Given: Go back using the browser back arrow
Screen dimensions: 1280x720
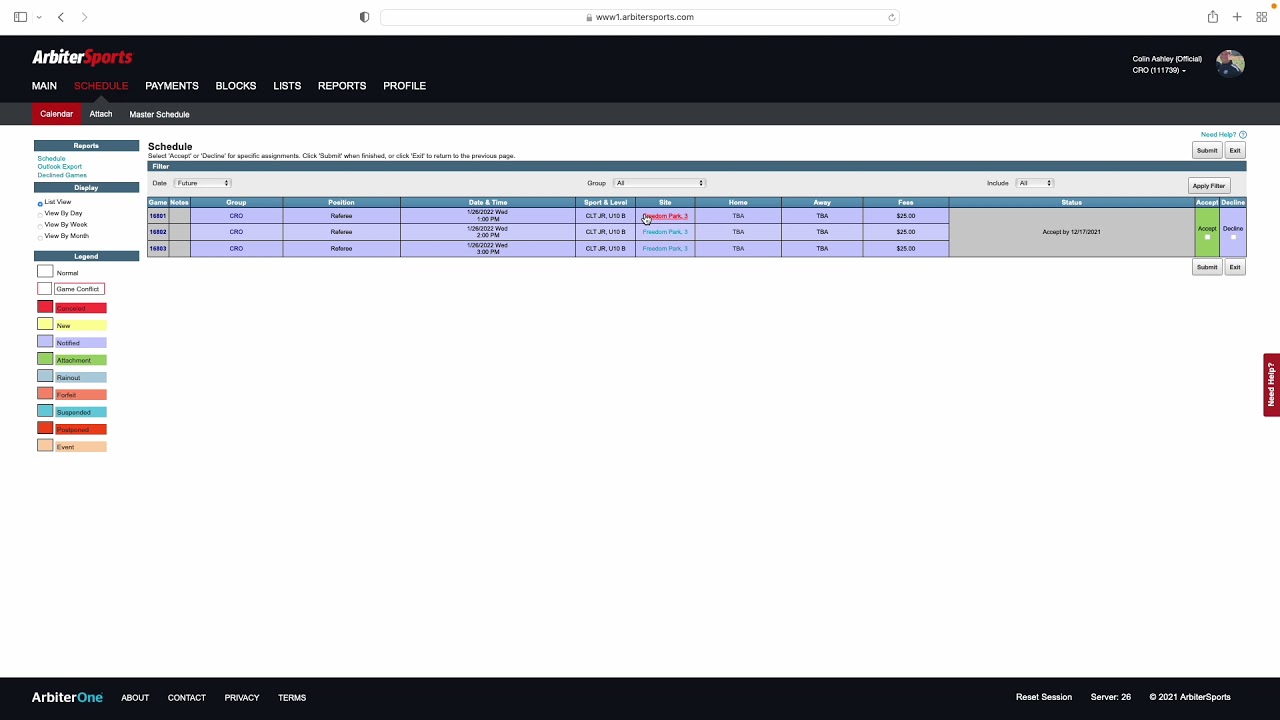Looking at the screenshot, I should click(61, 17).
